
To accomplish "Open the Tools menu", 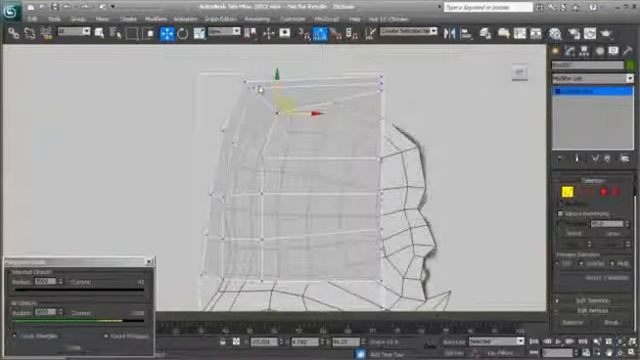I will point(54,19).
